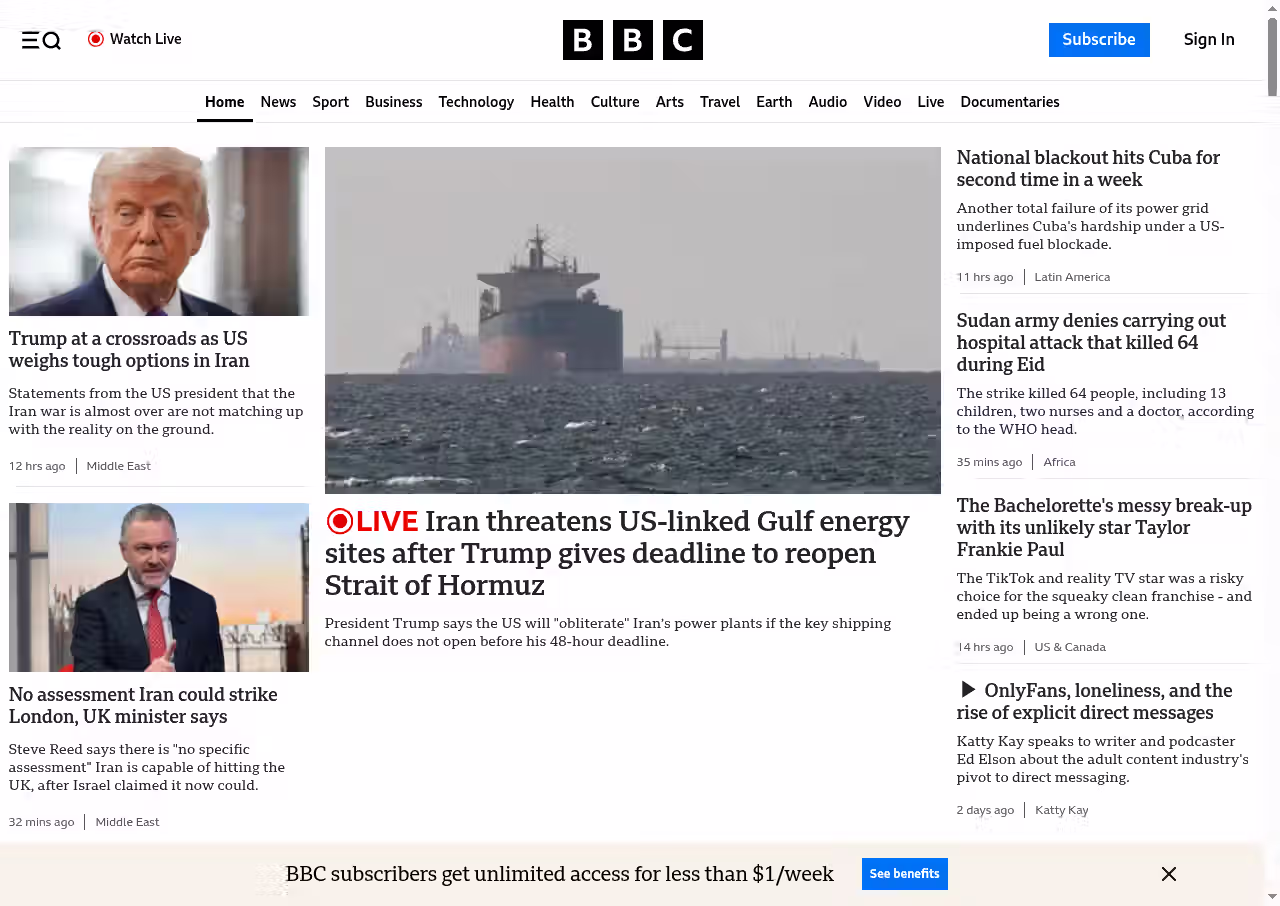This screenshot has width=1280, height=906.
Task: Click the See benefits button
Action: 904,874
